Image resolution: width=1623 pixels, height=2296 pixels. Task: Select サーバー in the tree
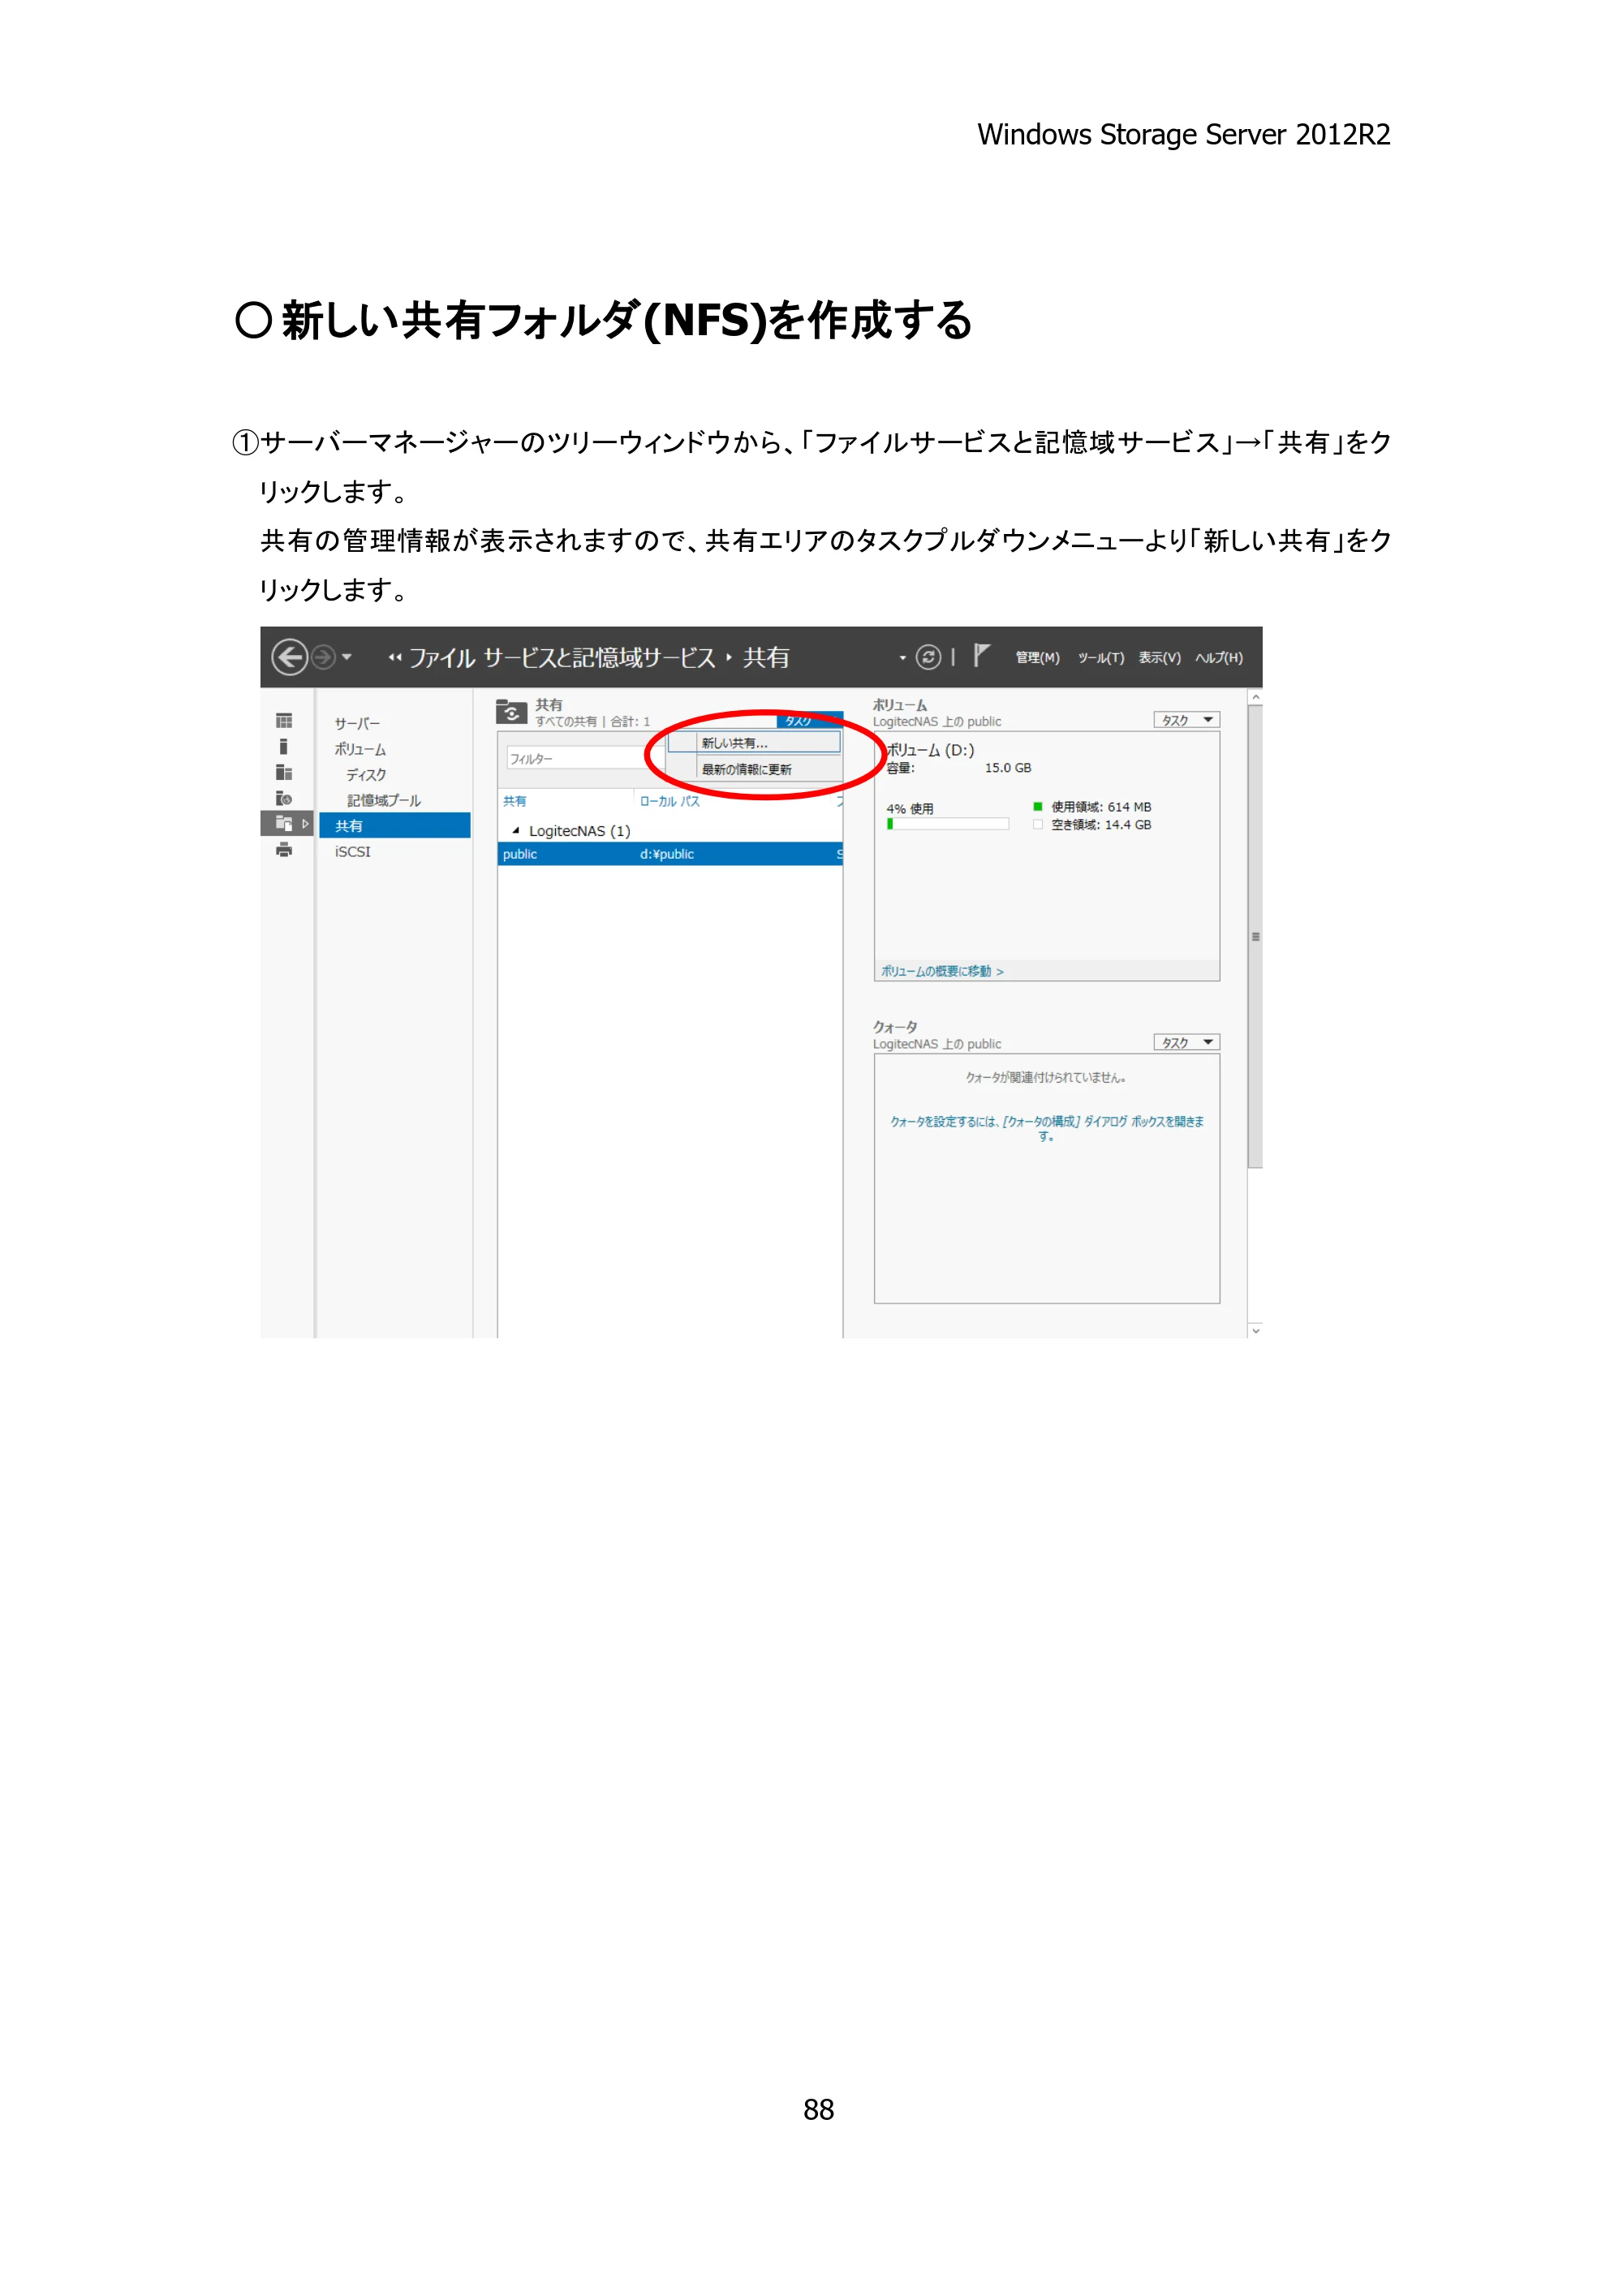pos(357,723)
